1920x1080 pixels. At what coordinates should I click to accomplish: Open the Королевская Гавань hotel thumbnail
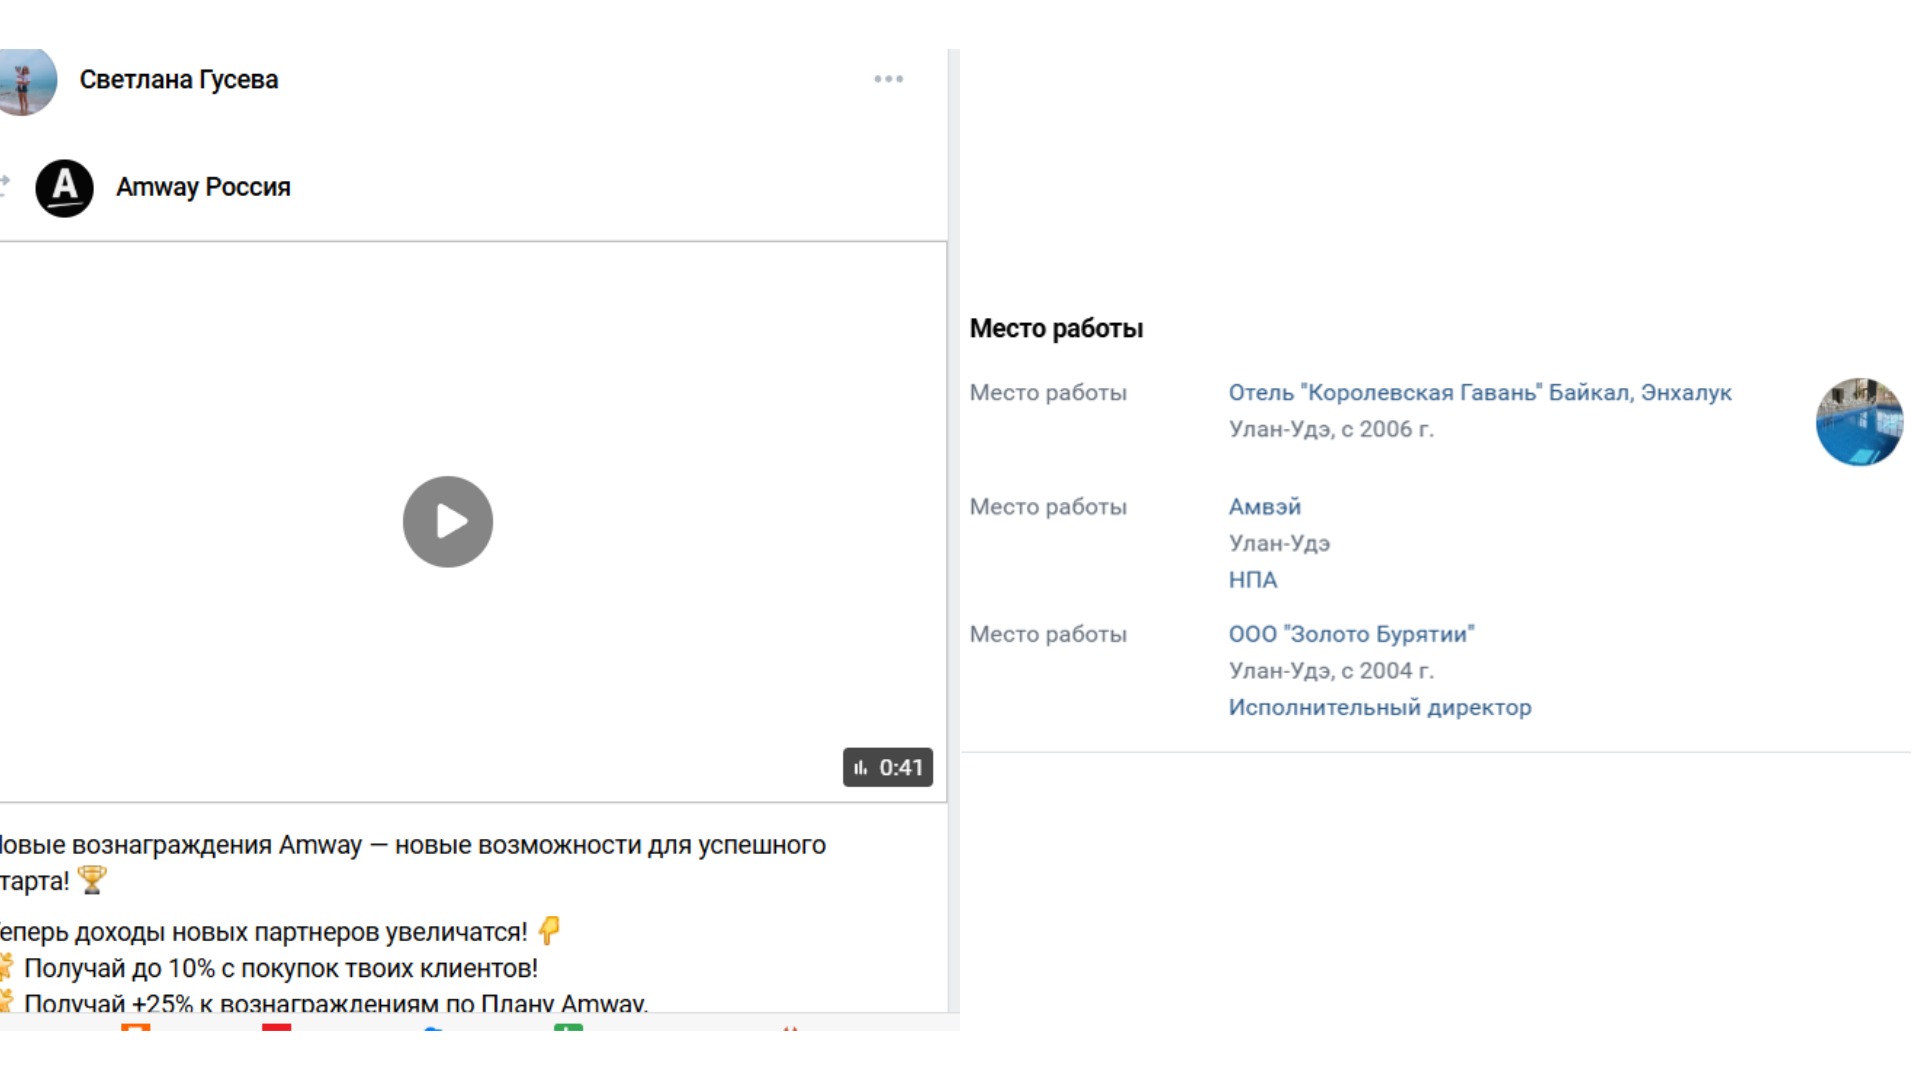pyautogui.click(x=1859, y=421)
